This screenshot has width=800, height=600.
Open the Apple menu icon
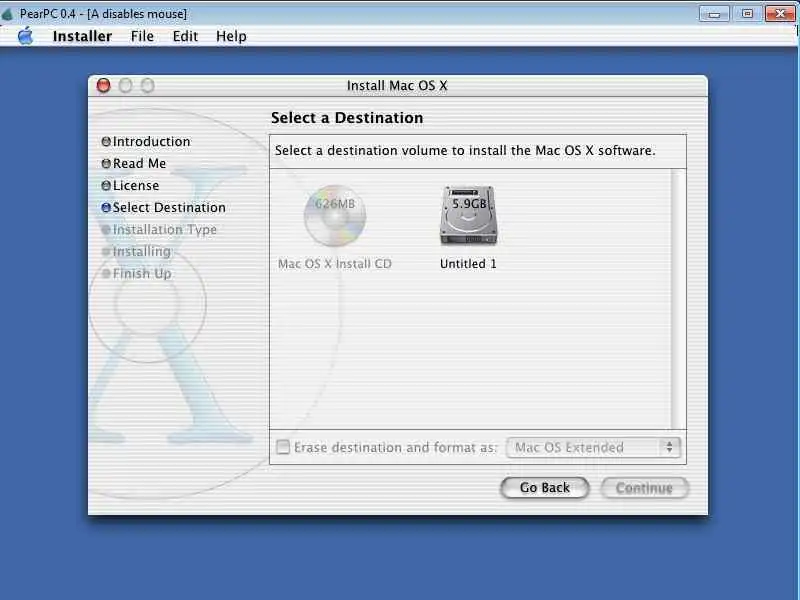25,36
